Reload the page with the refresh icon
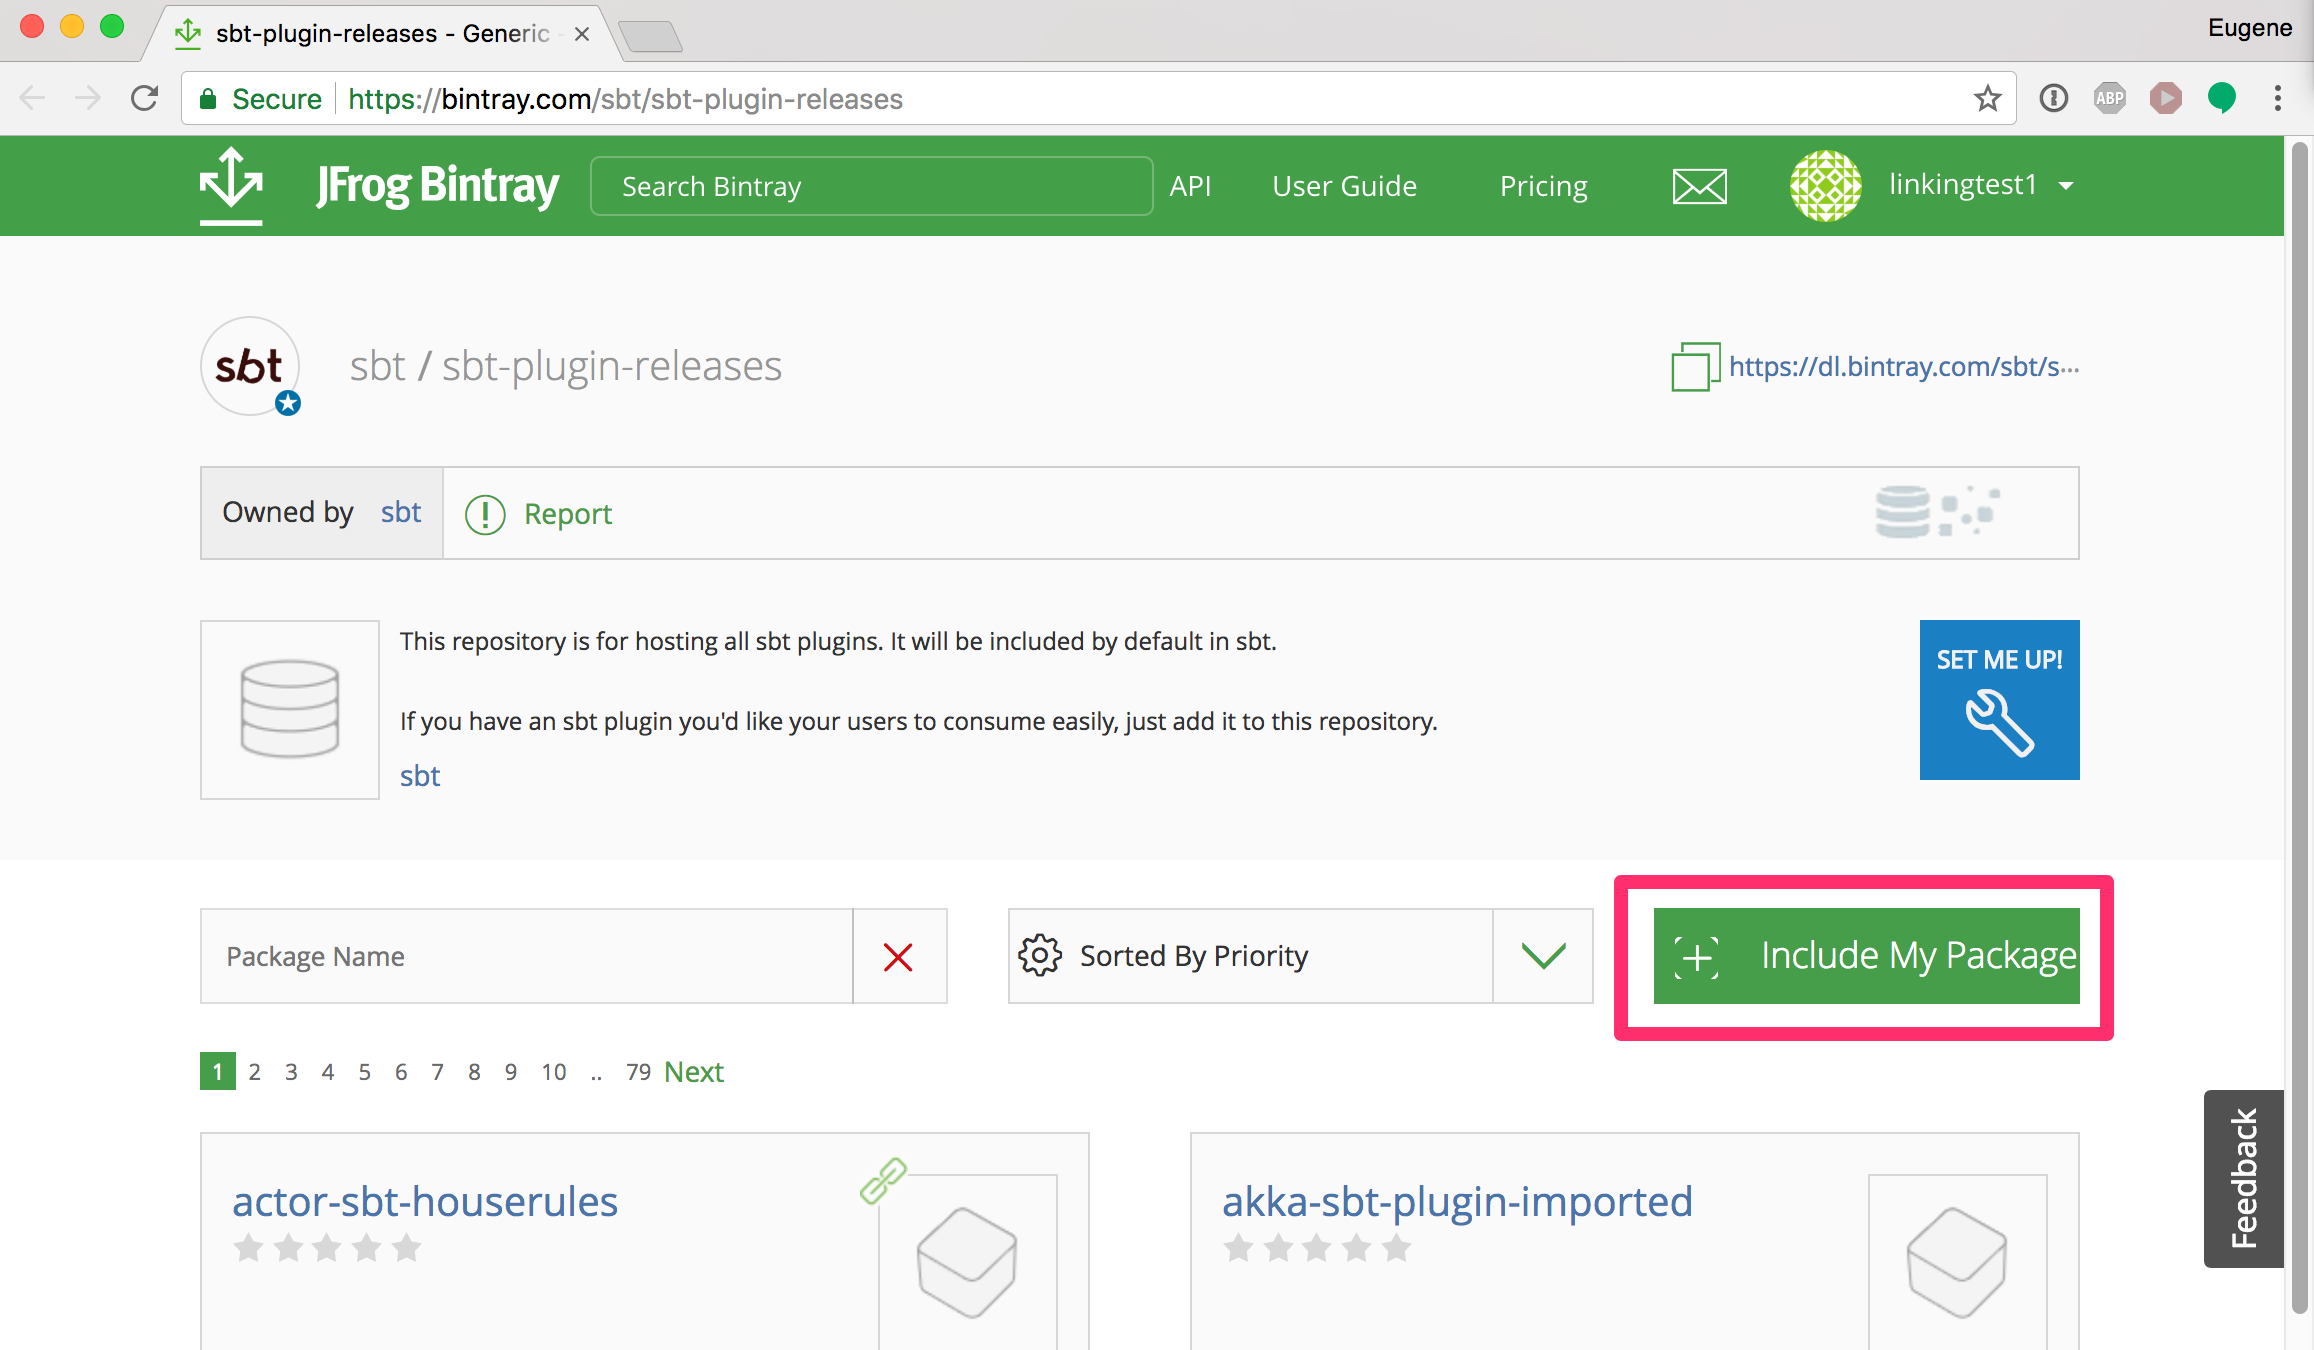2314x1350 pixels. 145,98
